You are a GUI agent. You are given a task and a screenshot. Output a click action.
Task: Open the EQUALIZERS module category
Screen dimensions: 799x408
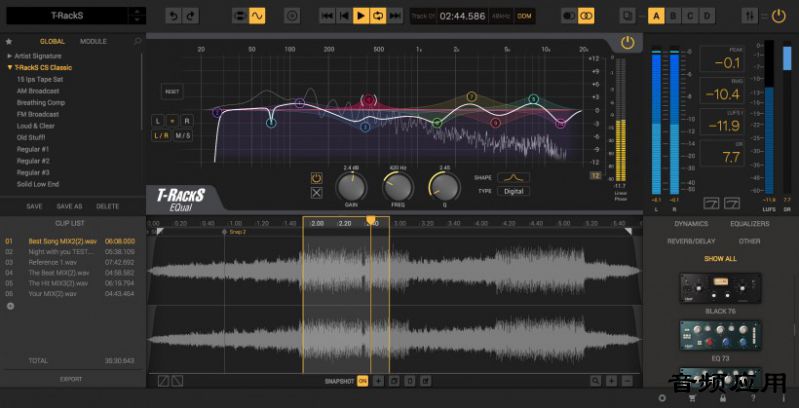750,224
